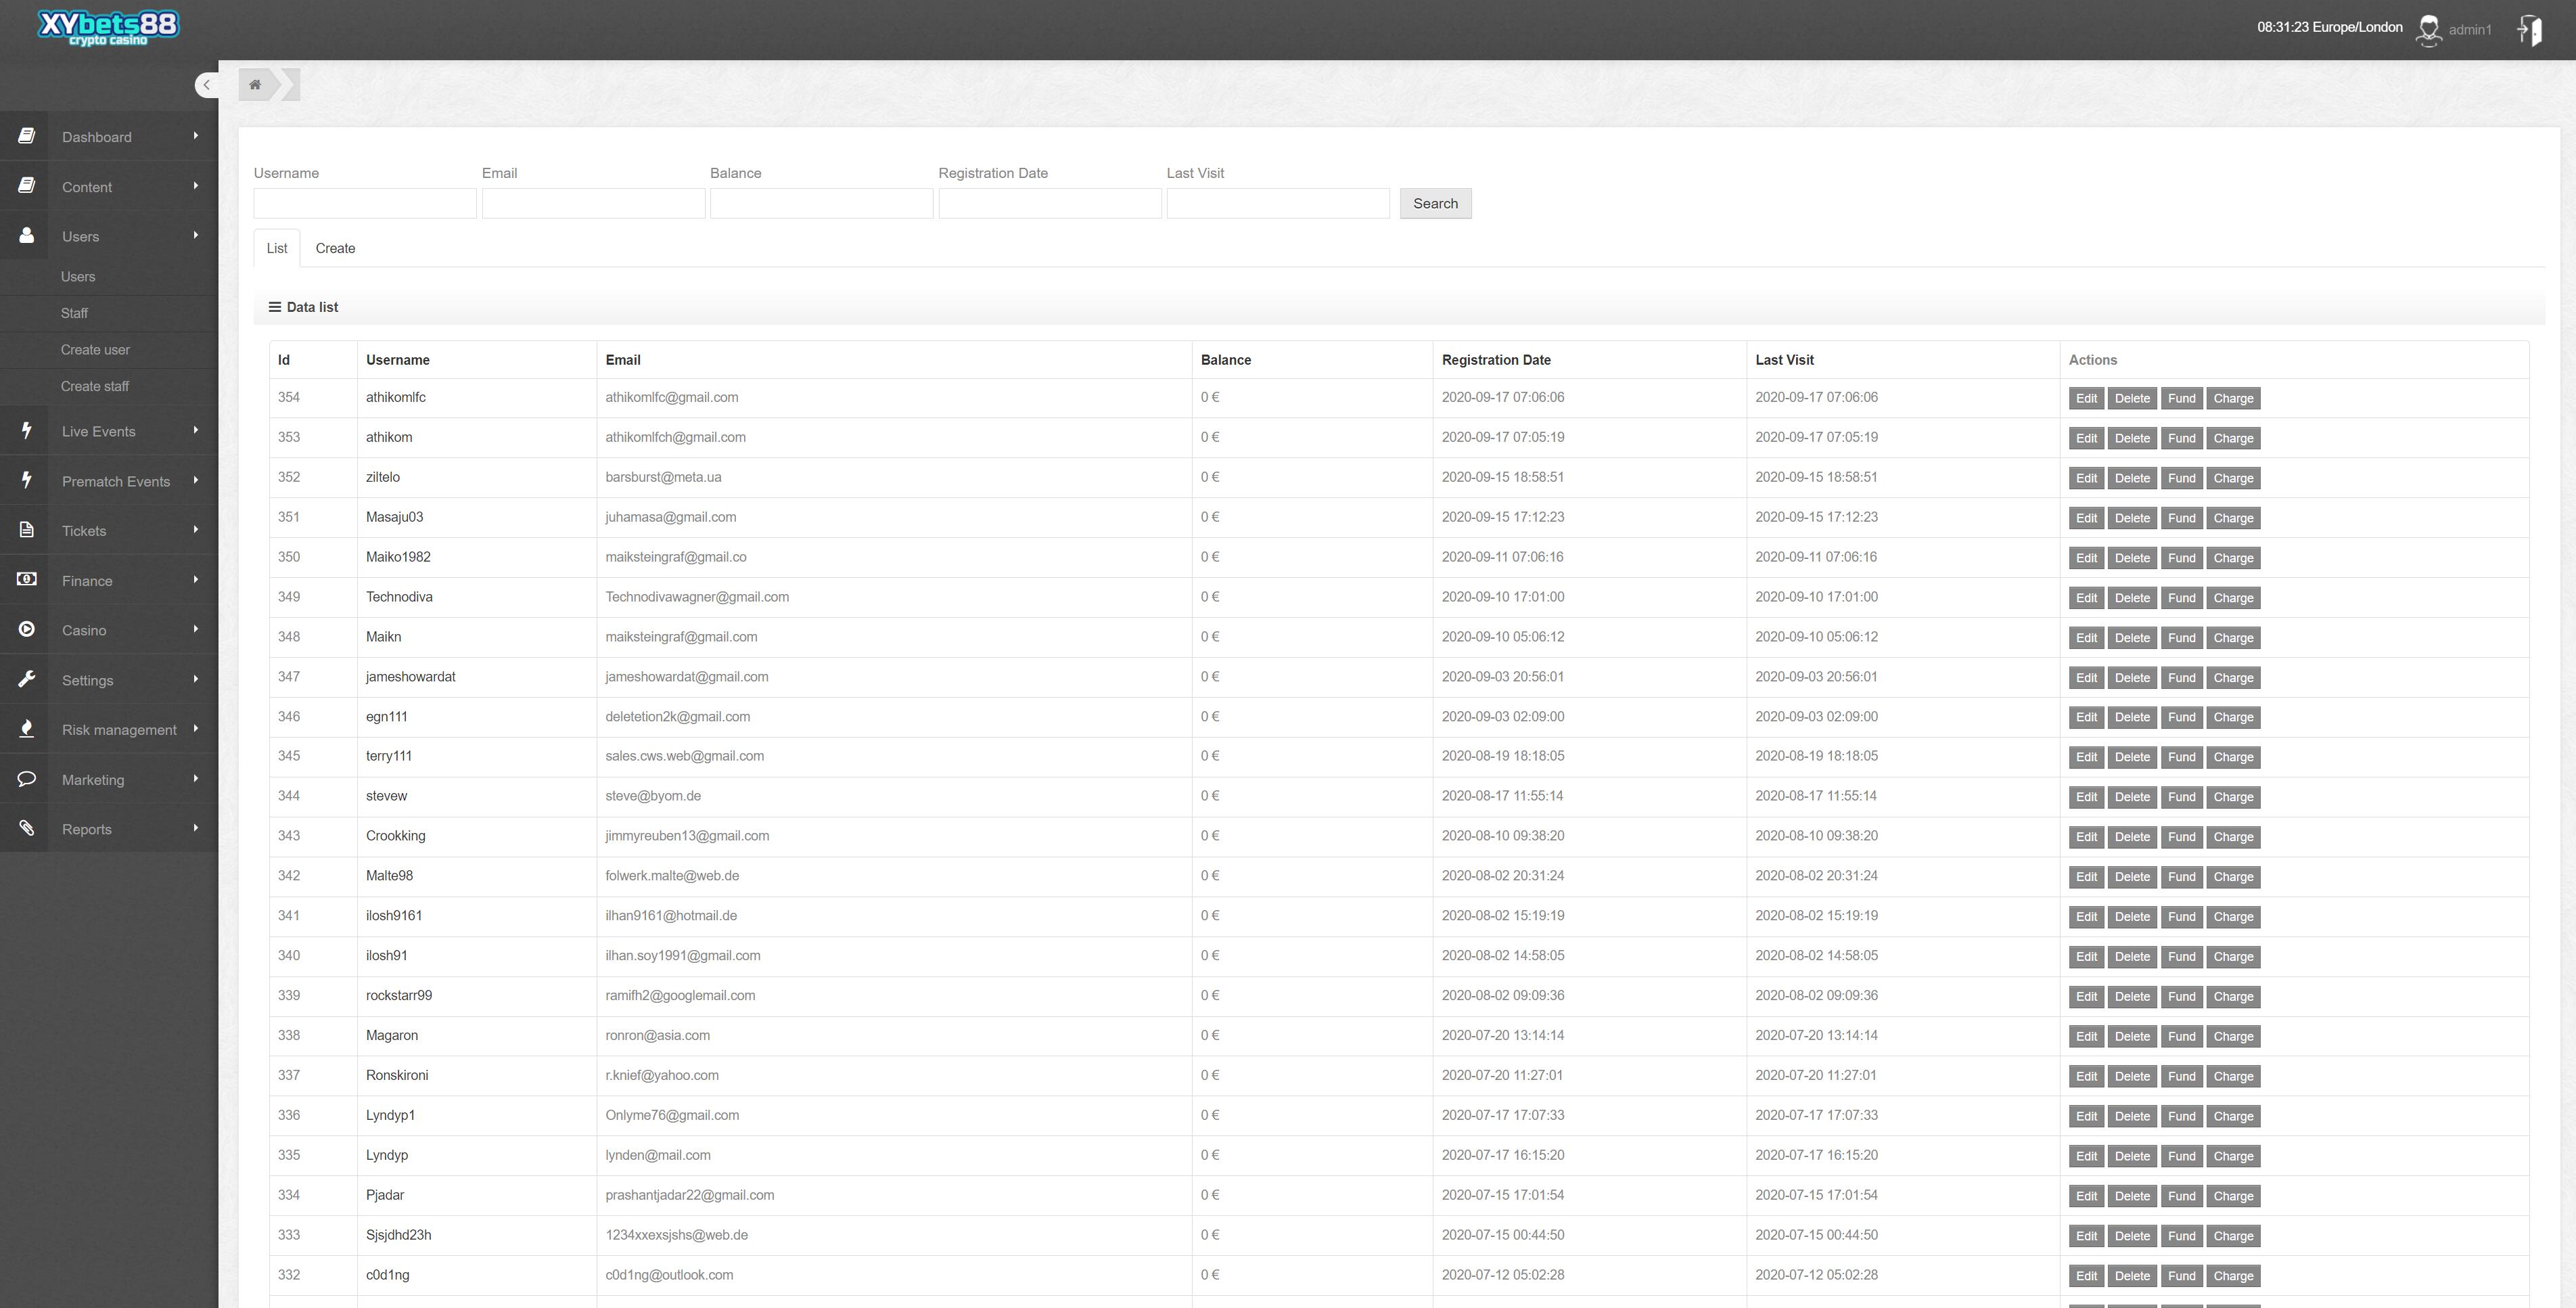
Task: Click the Casino sidebar icon
Action: pyautogui.click(x=26, y=629)
